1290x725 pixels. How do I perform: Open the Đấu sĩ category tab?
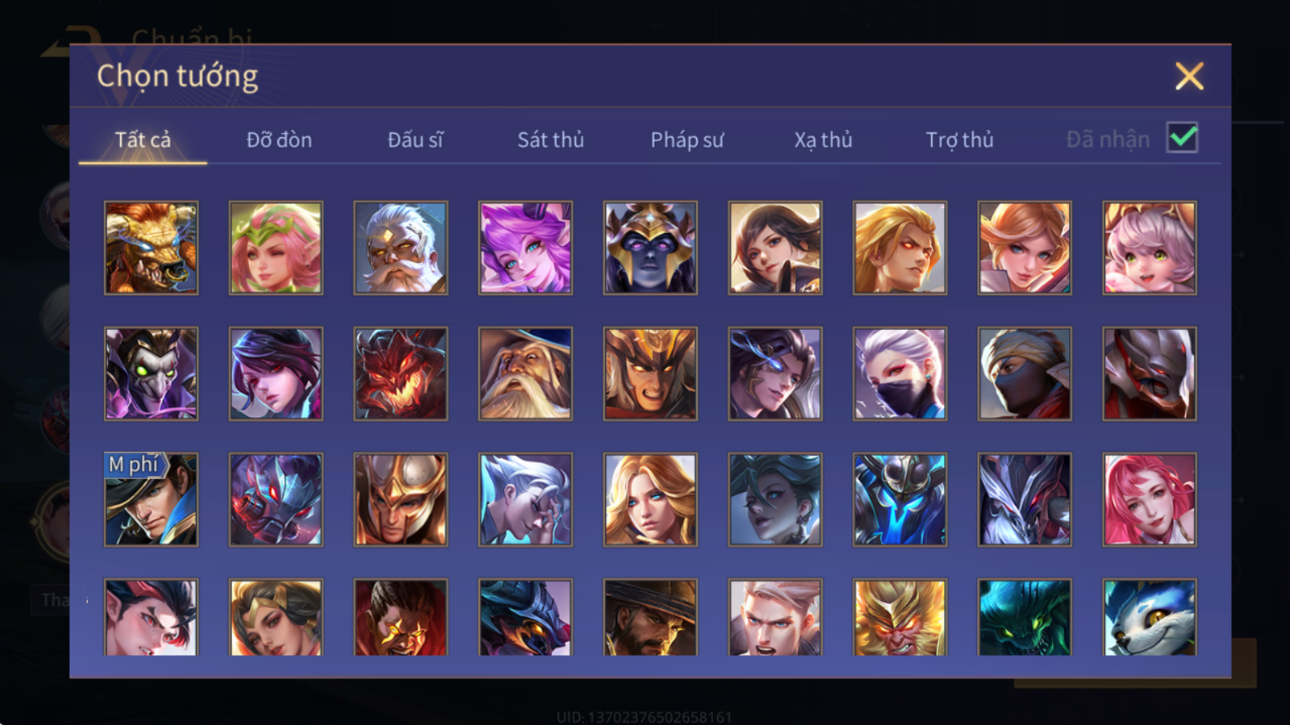click(x=415, y=140)
